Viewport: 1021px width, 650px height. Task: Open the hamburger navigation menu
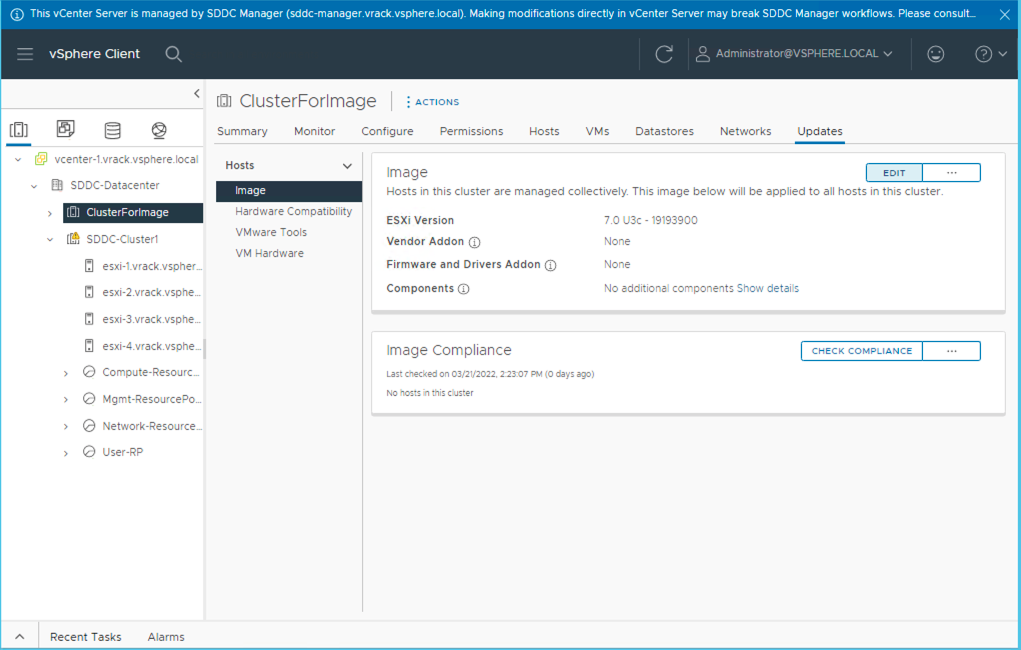click(x=25, y=54)
